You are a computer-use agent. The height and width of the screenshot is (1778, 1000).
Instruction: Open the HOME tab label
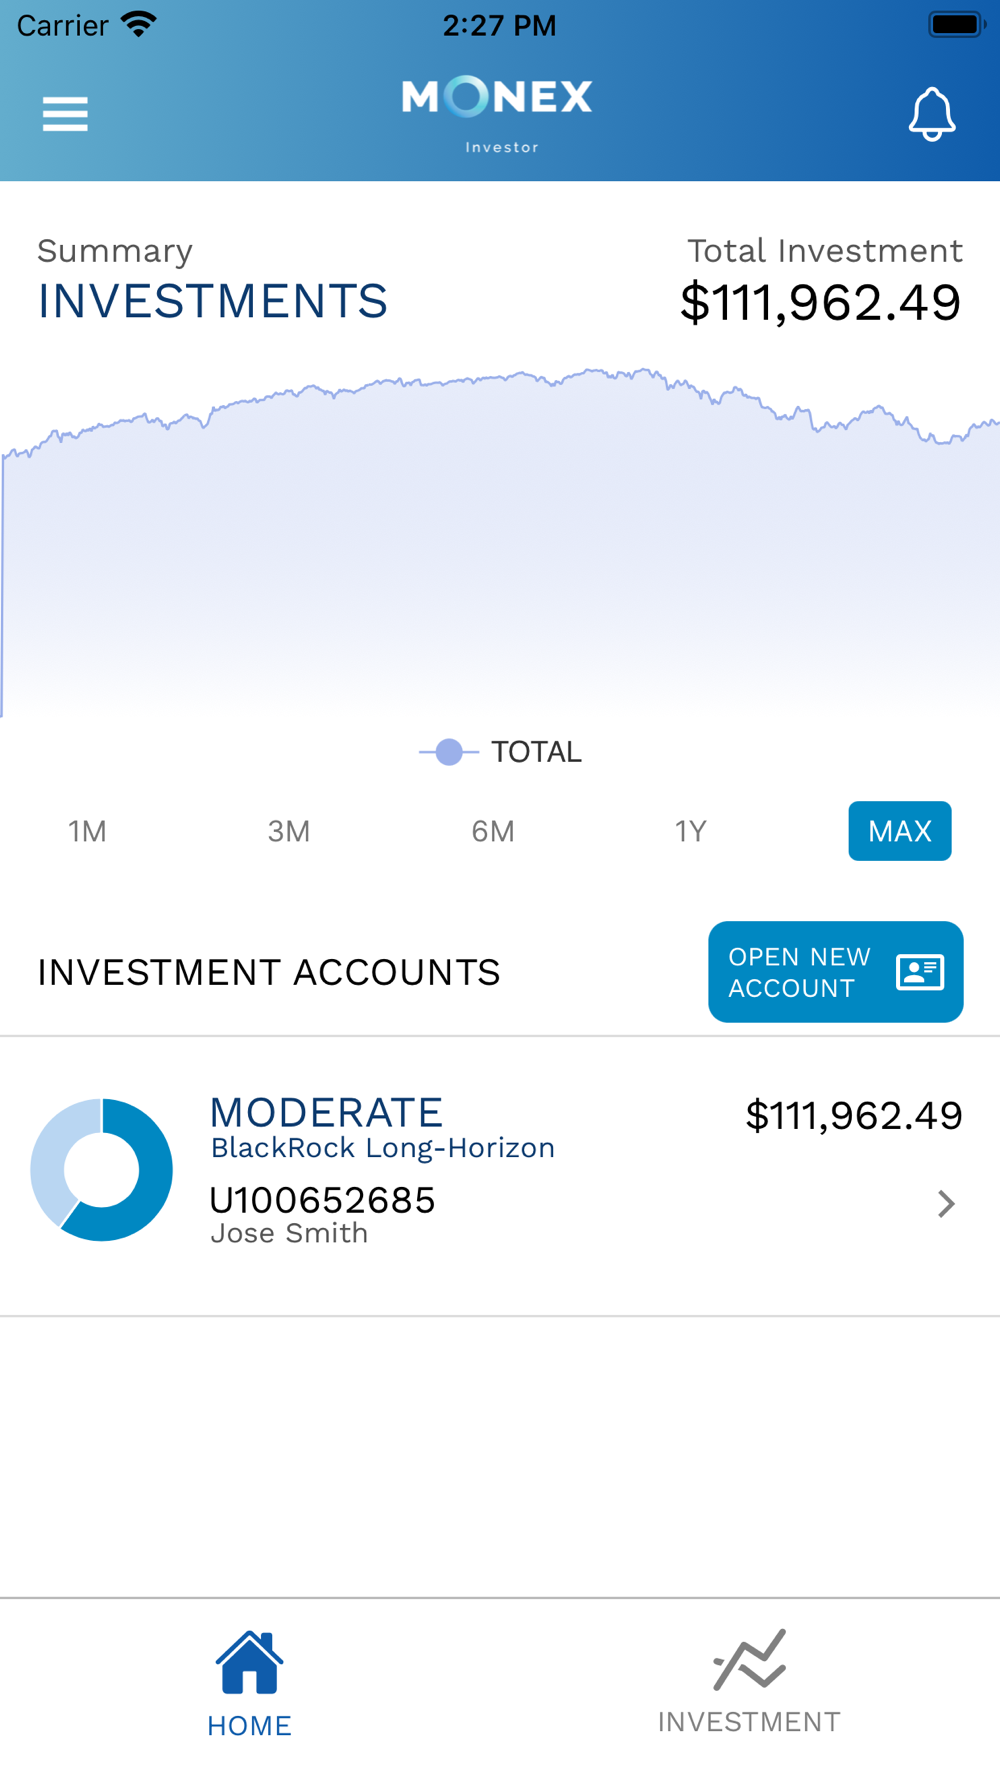pos(249,1725)
